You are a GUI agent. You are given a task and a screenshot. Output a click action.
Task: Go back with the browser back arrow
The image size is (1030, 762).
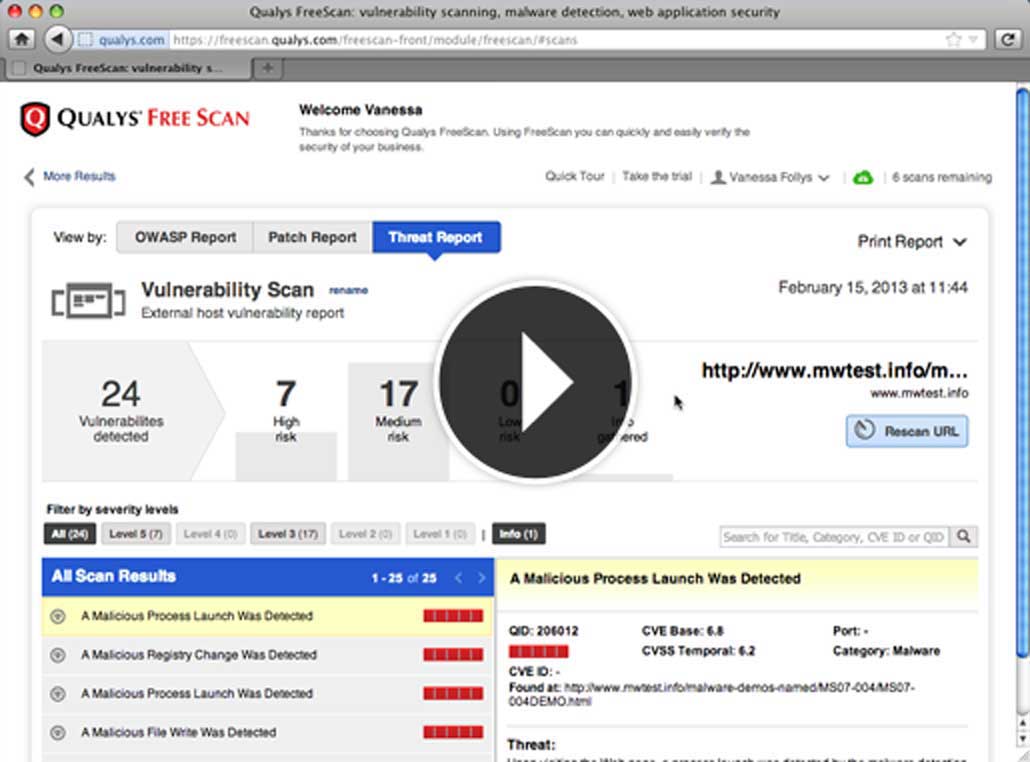57,39
